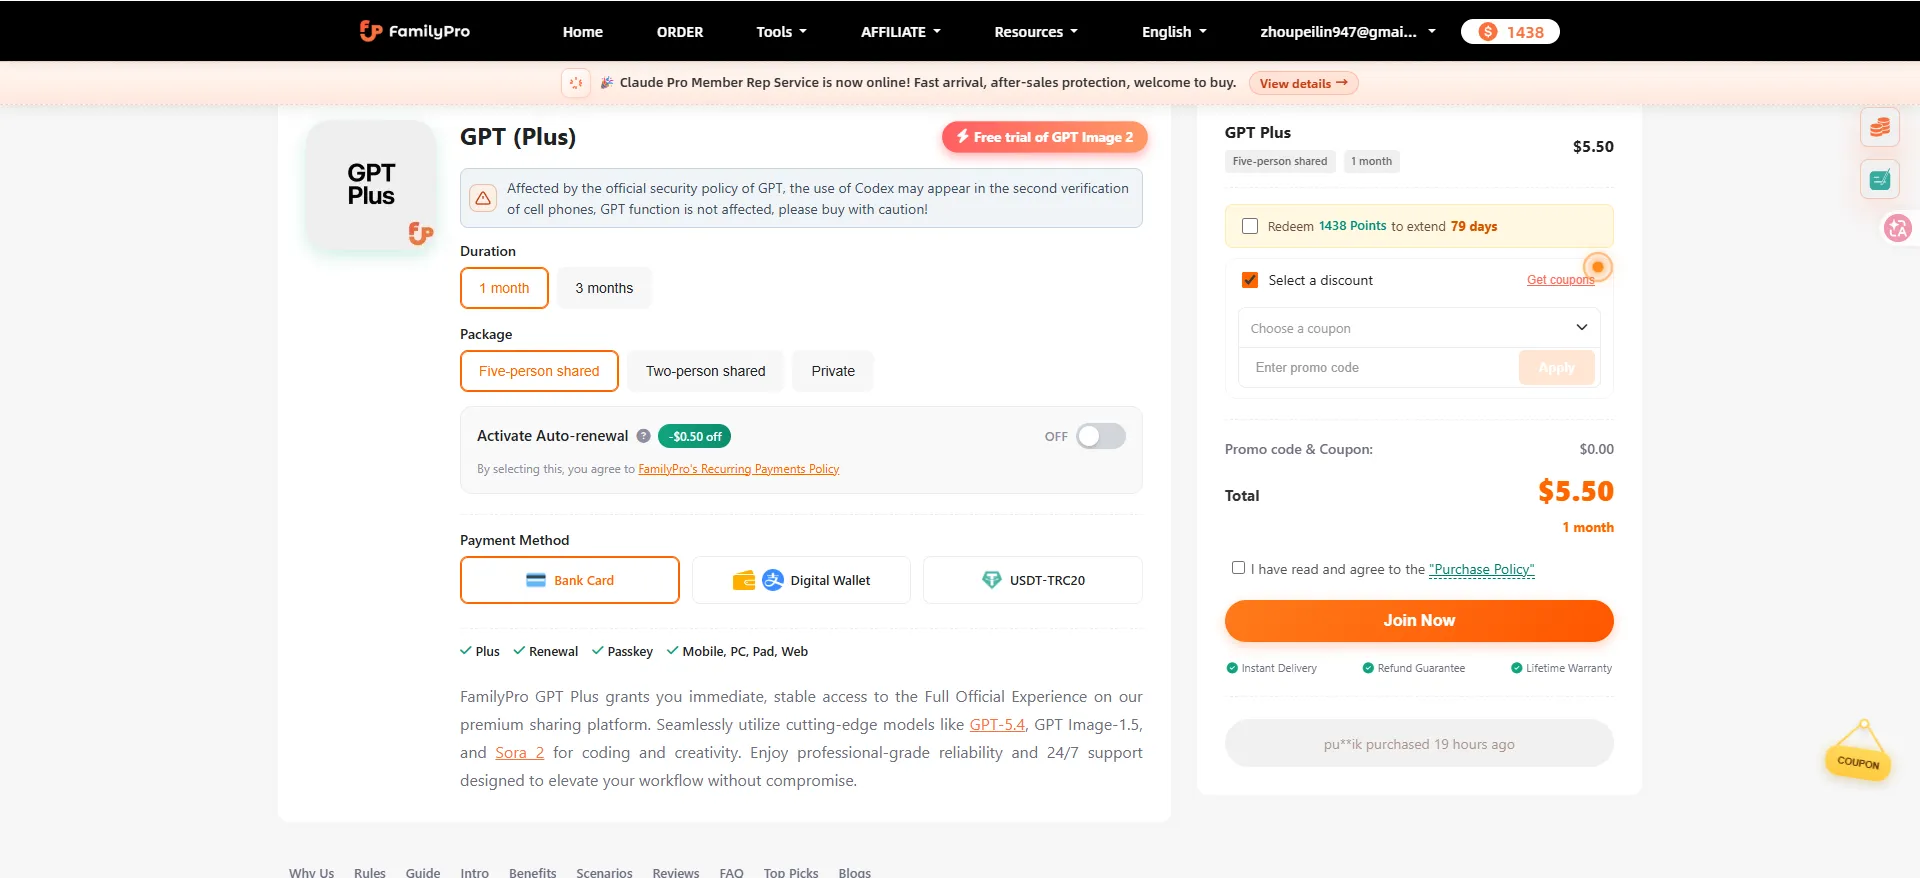1920x878 pixels.
Task: Select Digital Wallet payment method
Action: coord(801,580)
